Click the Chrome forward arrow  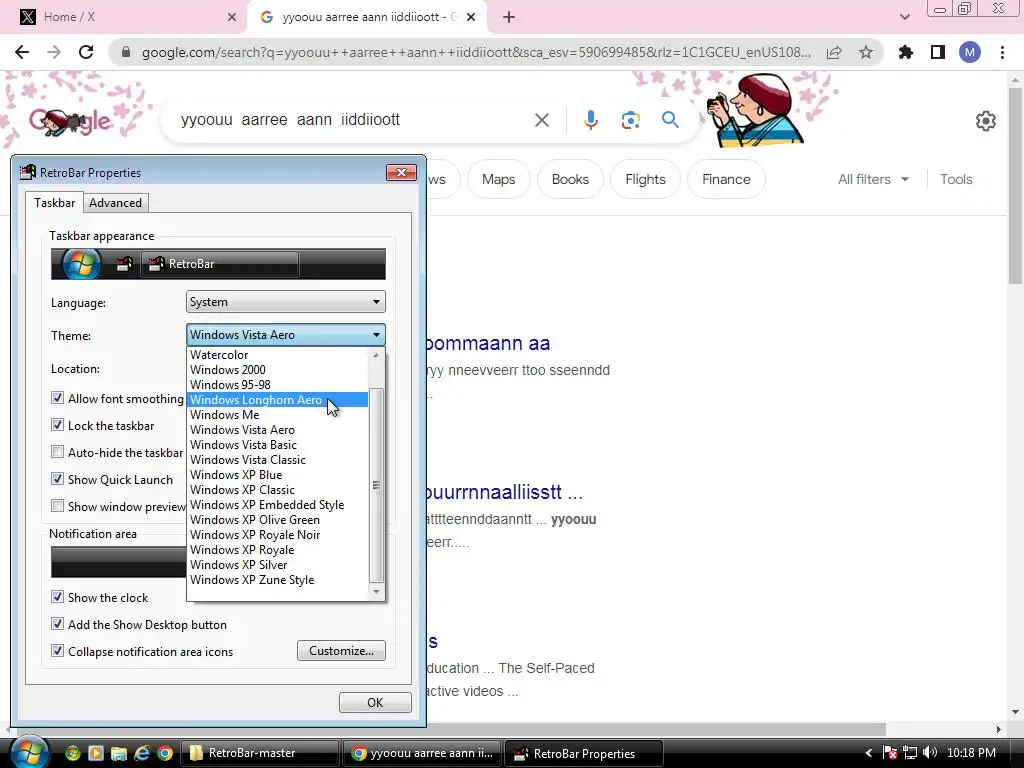pyautogui.click(x=54, y=52)
